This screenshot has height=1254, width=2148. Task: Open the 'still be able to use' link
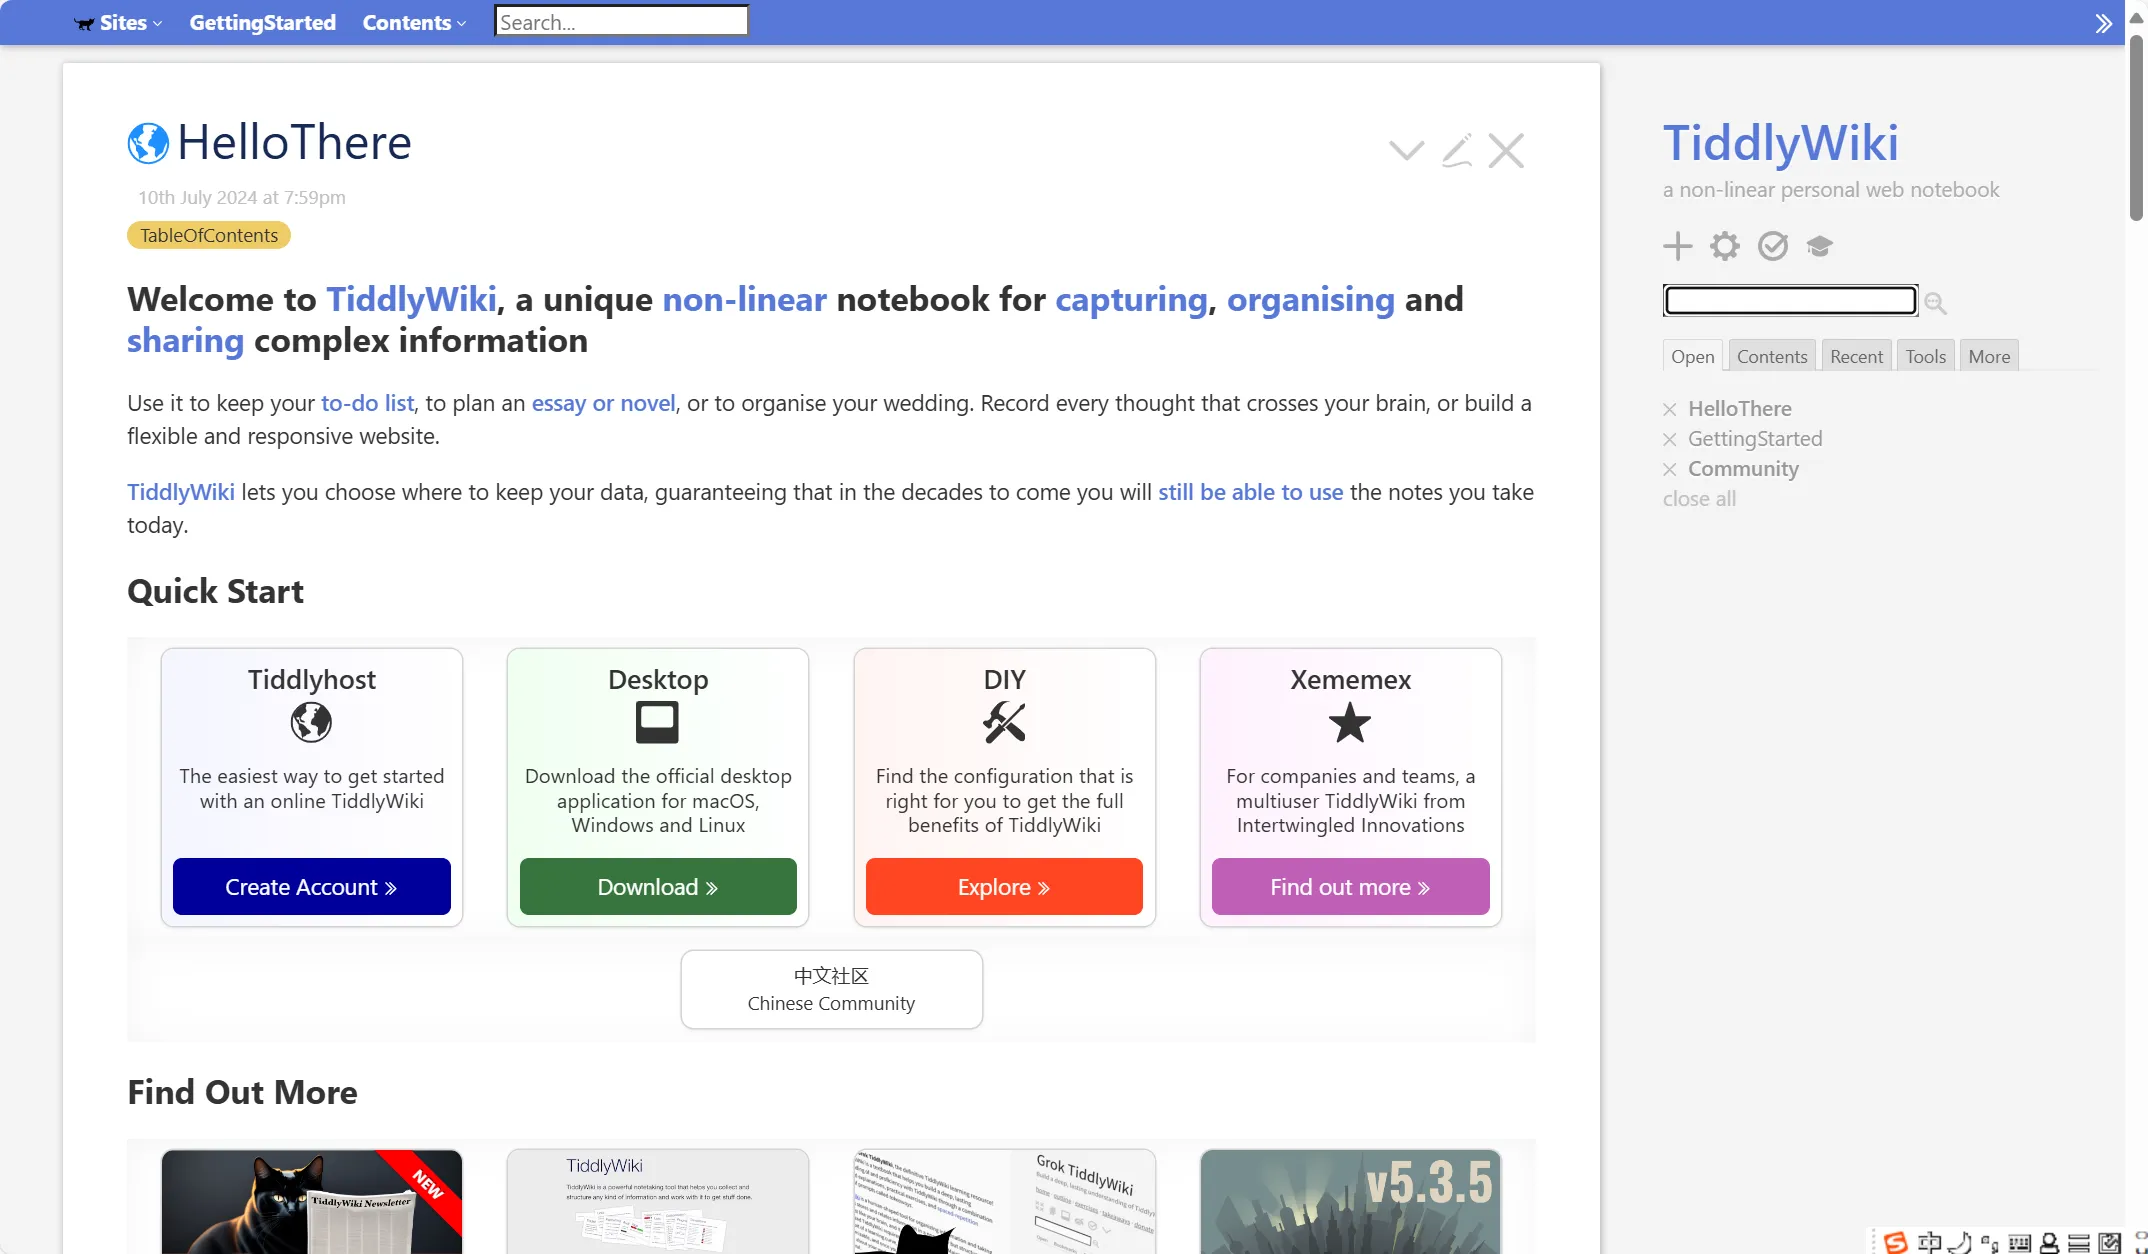click(1250, 492)
